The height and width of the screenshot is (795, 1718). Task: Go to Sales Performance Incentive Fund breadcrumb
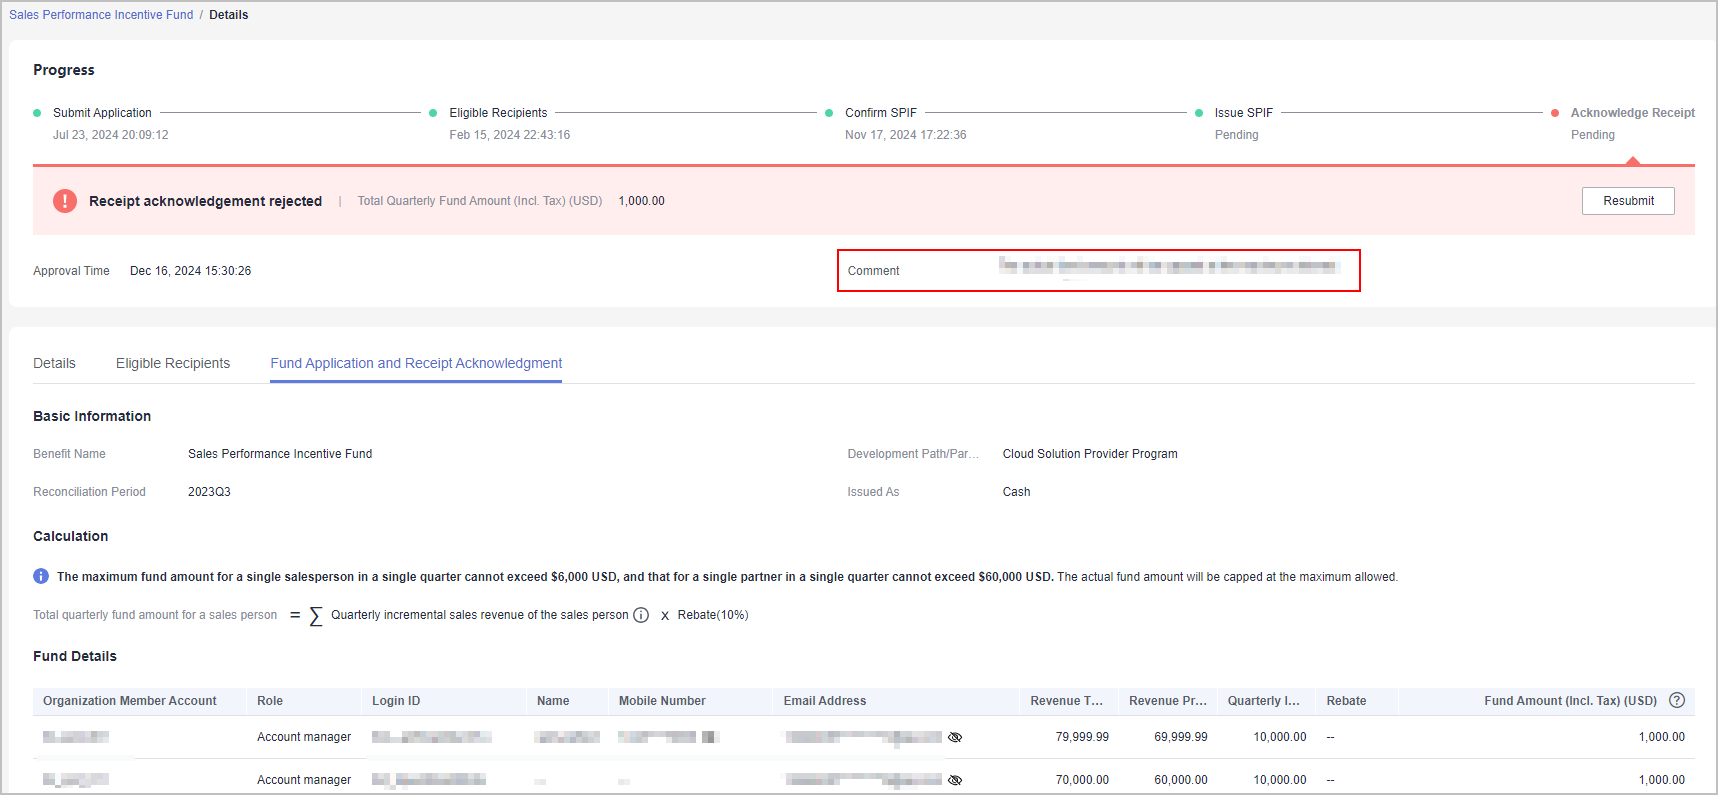[101, 15]
